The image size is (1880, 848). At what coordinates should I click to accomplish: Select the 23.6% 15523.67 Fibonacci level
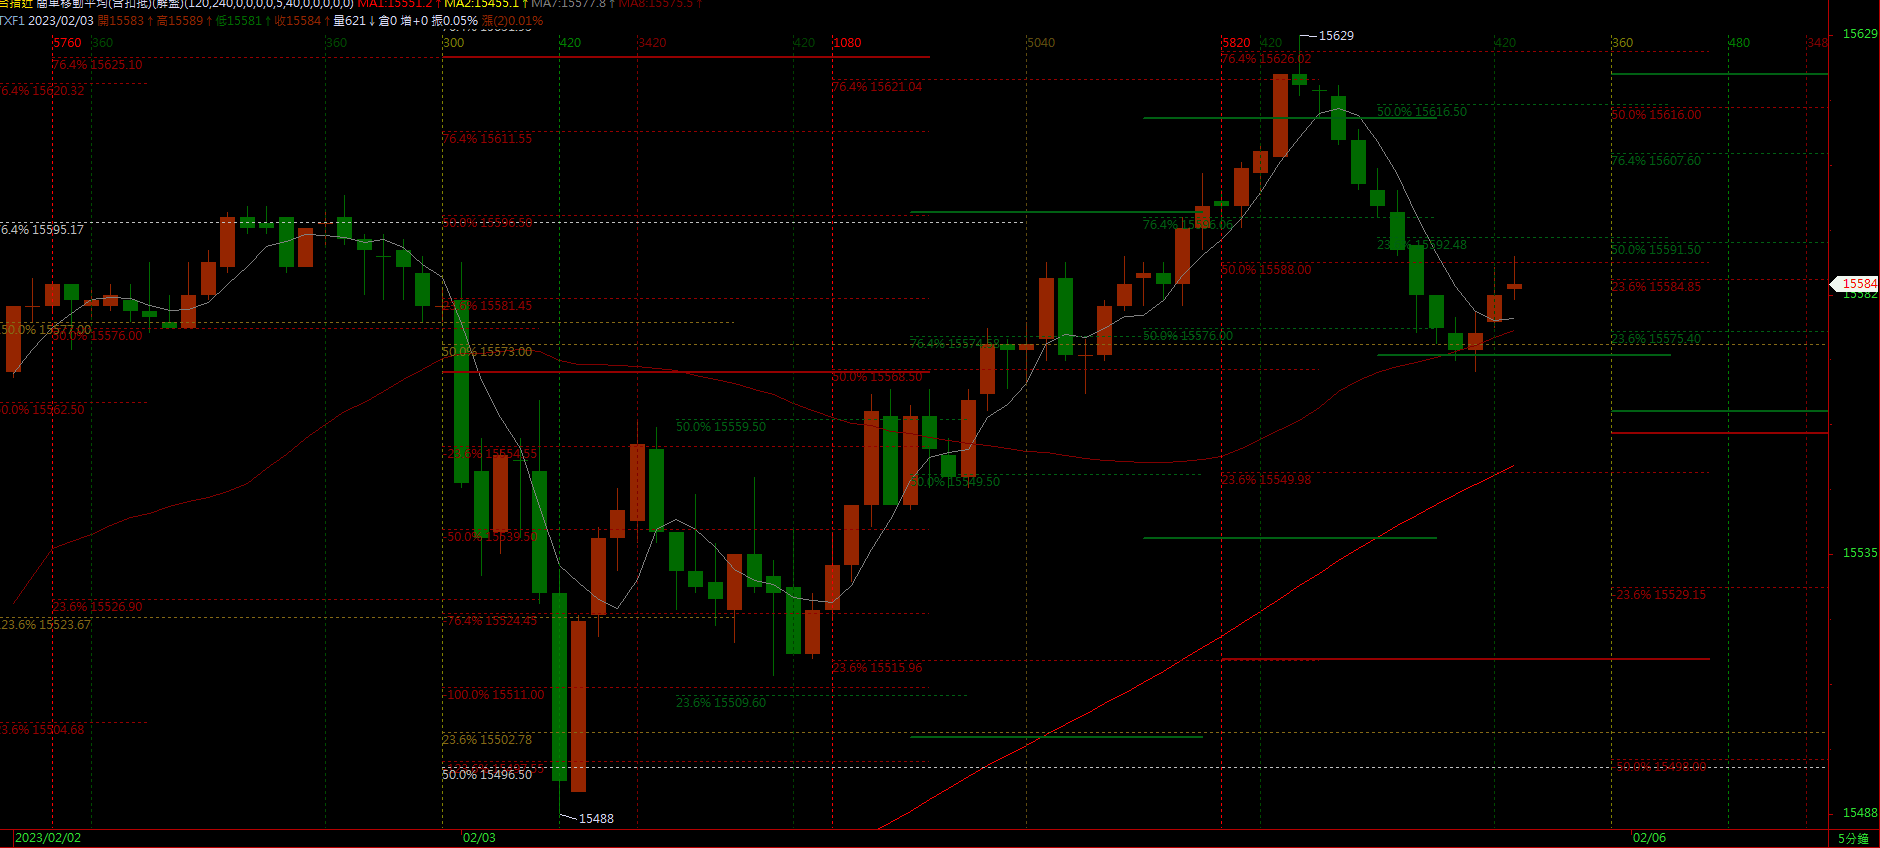(x=46, y=625)
